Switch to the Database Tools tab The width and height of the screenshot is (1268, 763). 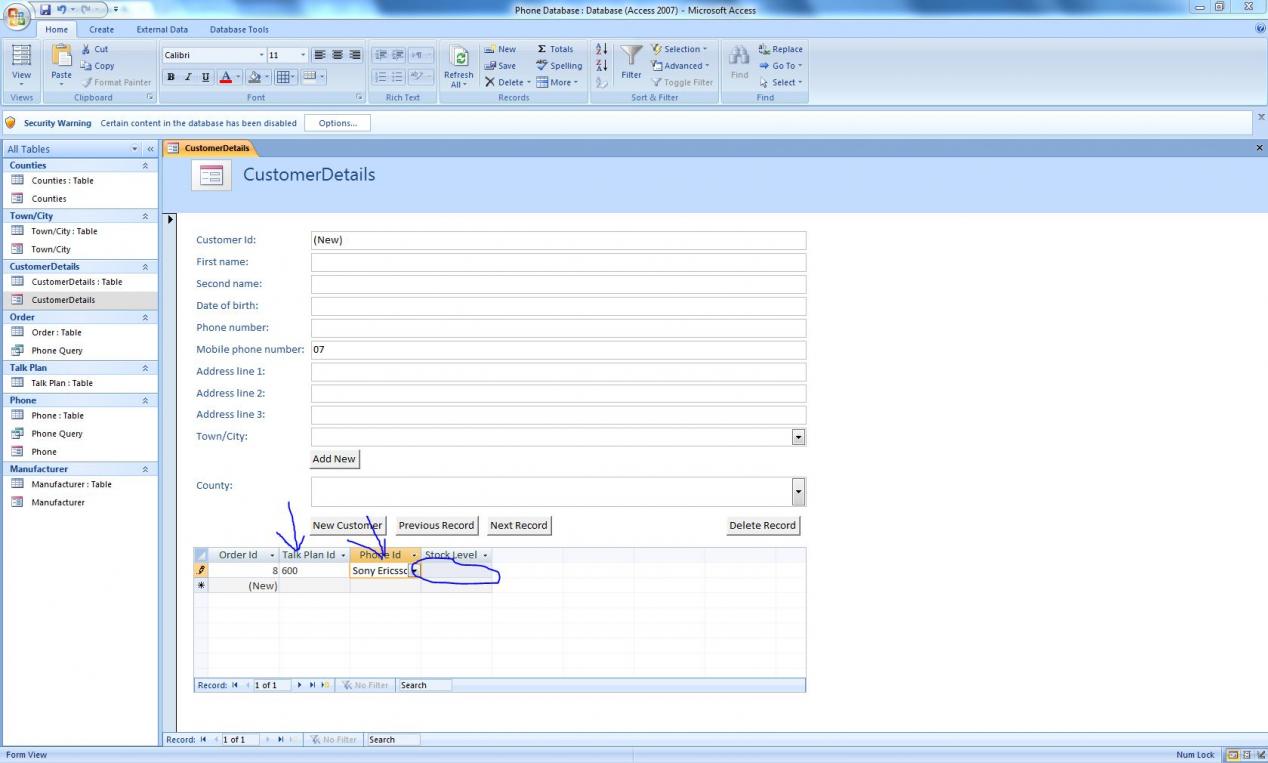click(239, 30)
